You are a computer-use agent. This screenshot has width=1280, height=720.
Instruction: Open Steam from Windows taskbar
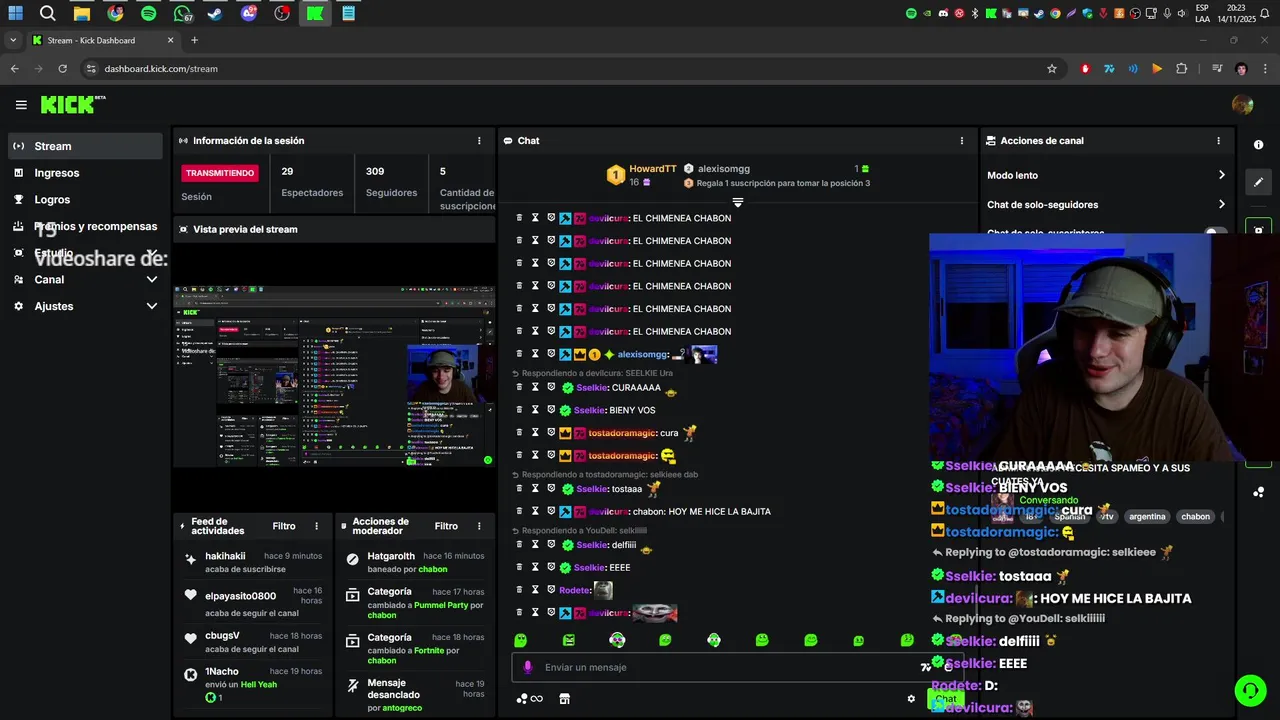point(215,13)
